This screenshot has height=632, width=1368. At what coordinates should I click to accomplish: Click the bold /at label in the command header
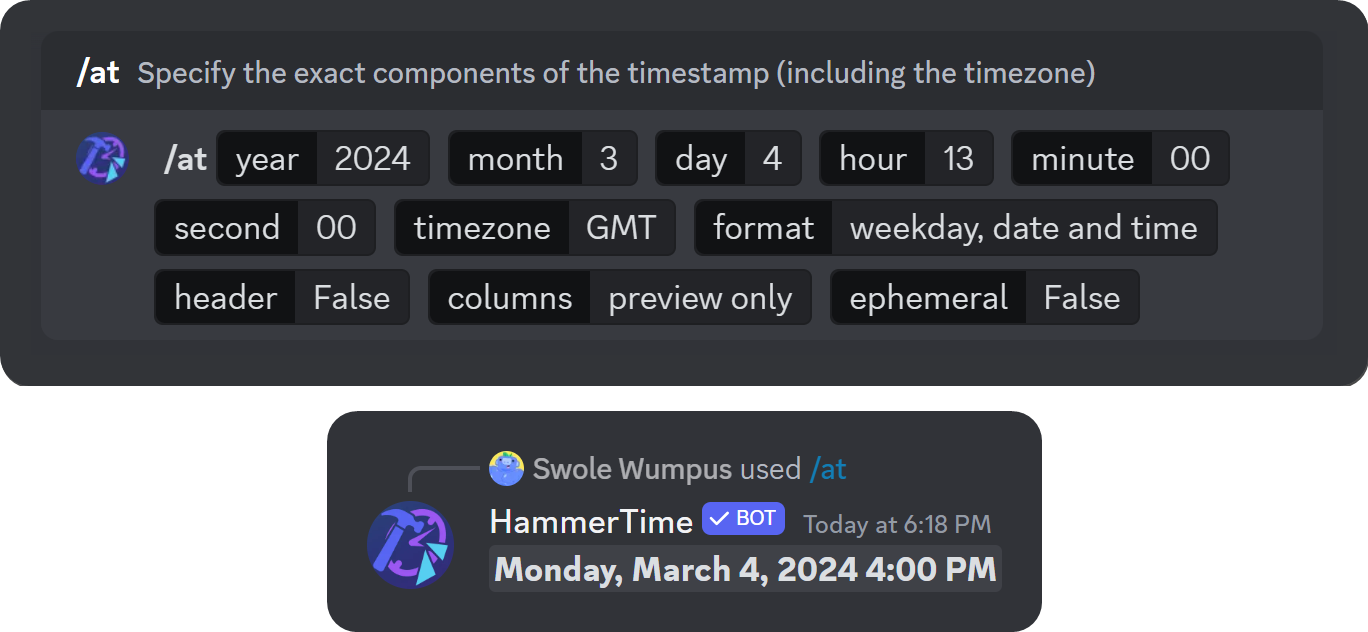coord(96,72)
